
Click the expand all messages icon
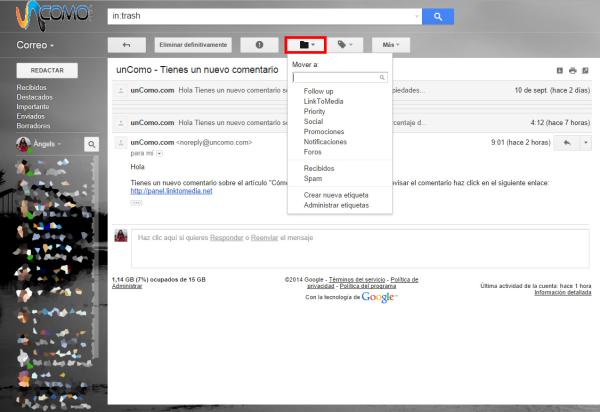coord(559,70)
